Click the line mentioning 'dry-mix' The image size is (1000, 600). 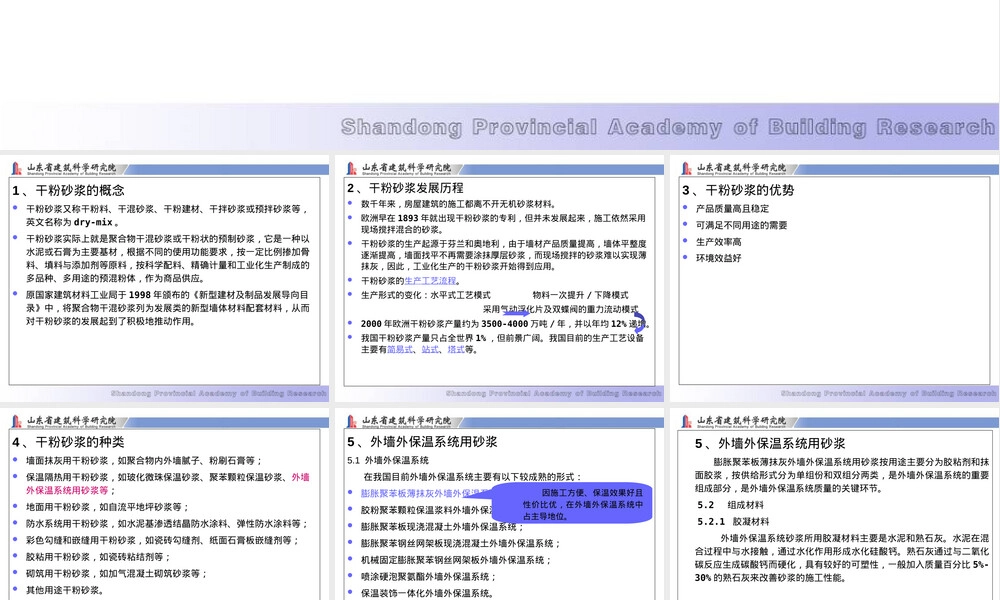coord(71,222)
